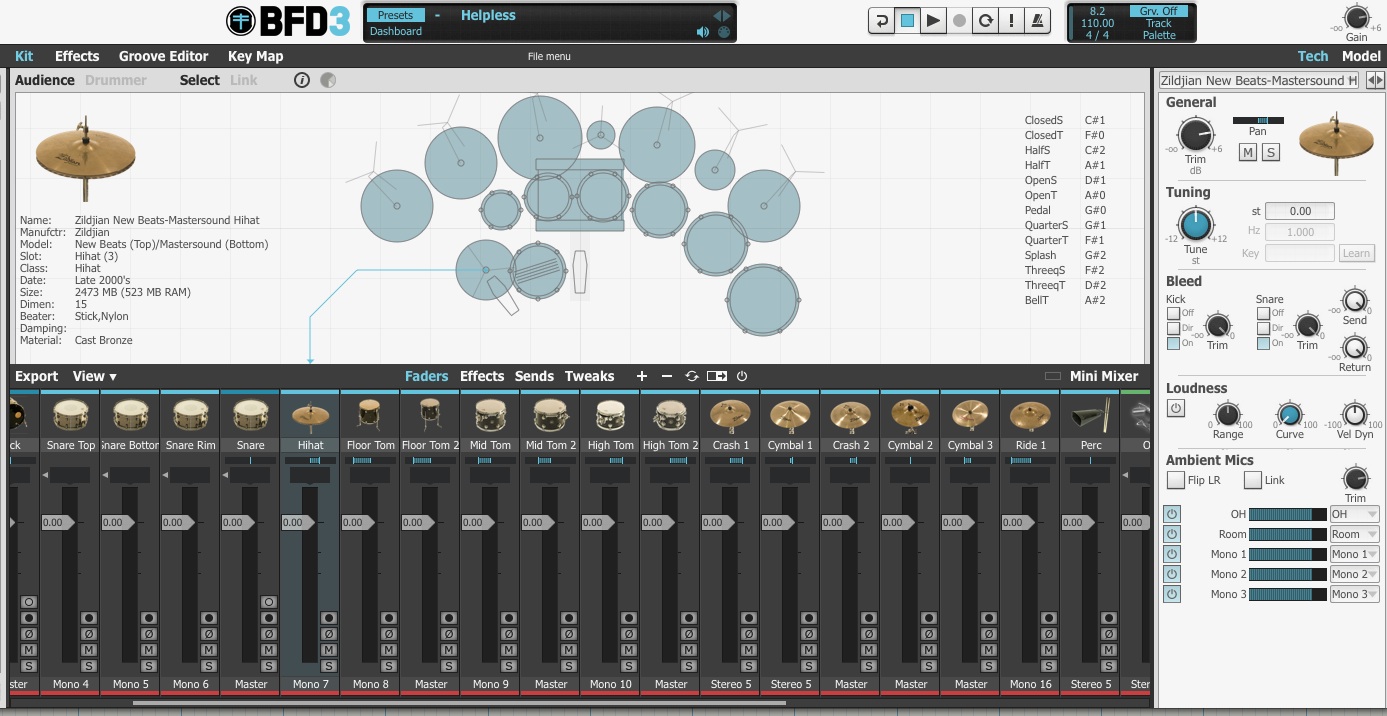This screenshot has width=1387, height=716.
Task: Solo the Snare Top channel
Action: point(88,666)
